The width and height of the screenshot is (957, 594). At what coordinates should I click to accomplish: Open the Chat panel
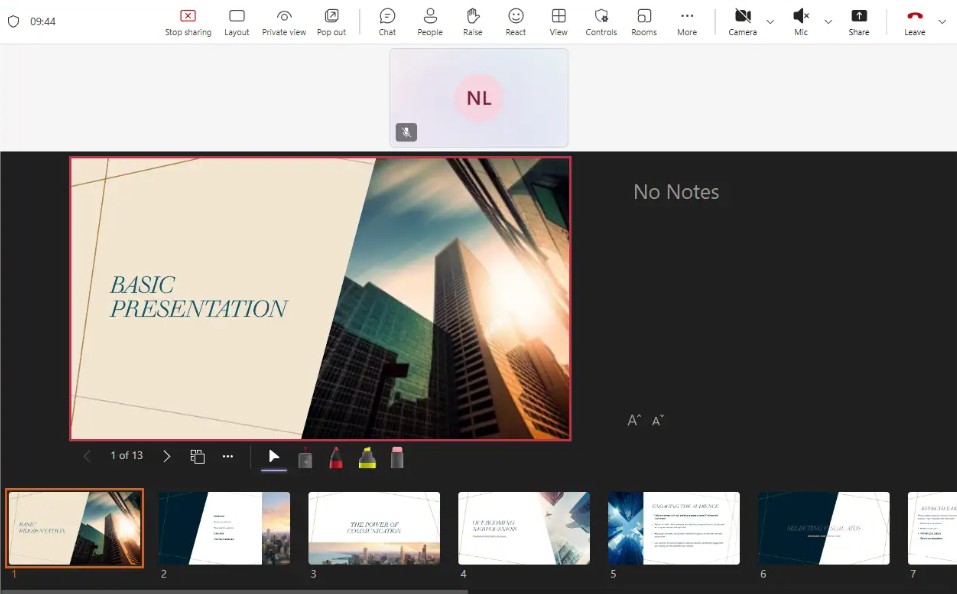(x=387, y=21)
